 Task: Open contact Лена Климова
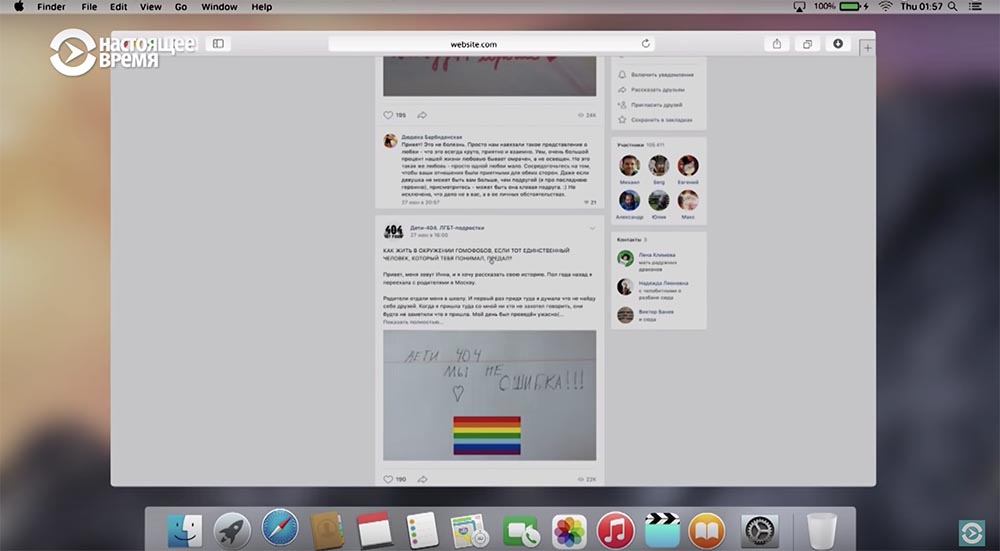point(657,254)
